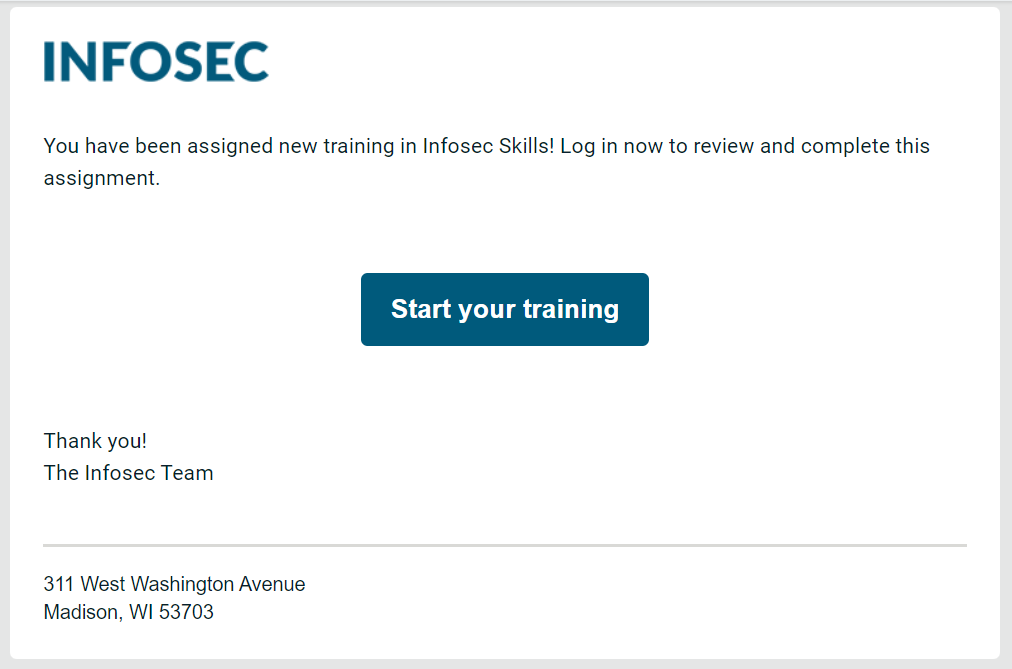
Task: Click the letter "C" ending the INFOSEC logo
Action: coord(252,62)
